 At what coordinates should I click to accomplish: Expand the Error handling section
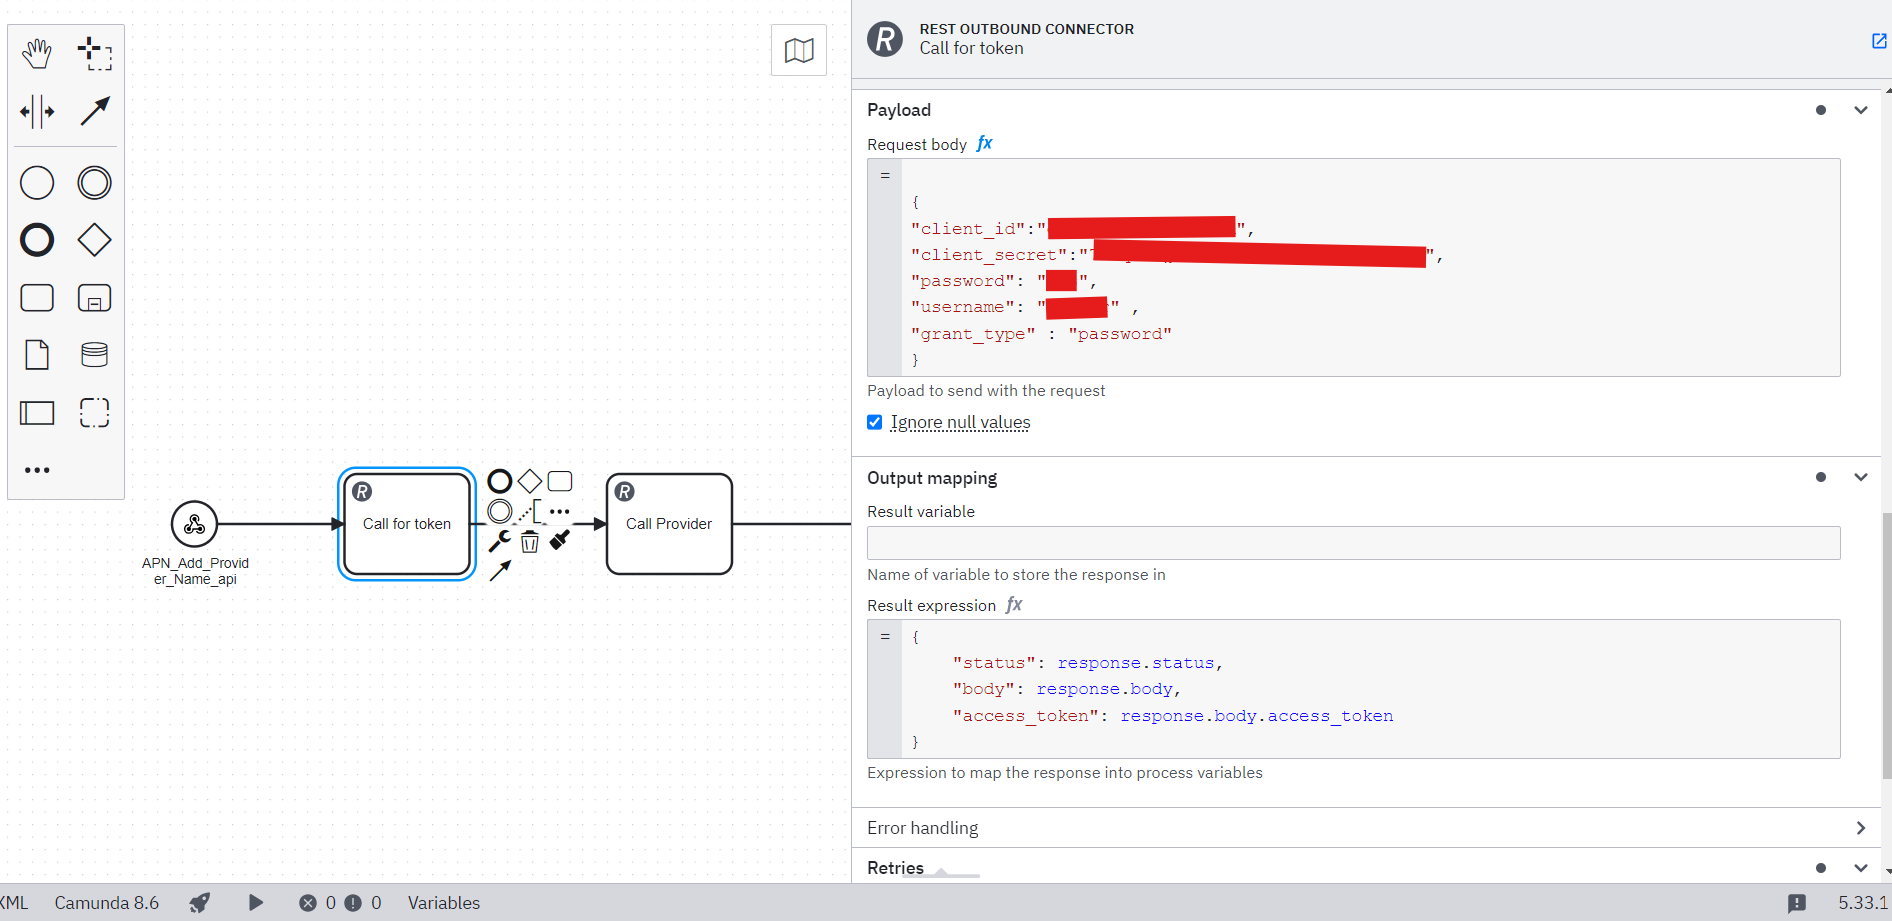[x=1861, y=828]
